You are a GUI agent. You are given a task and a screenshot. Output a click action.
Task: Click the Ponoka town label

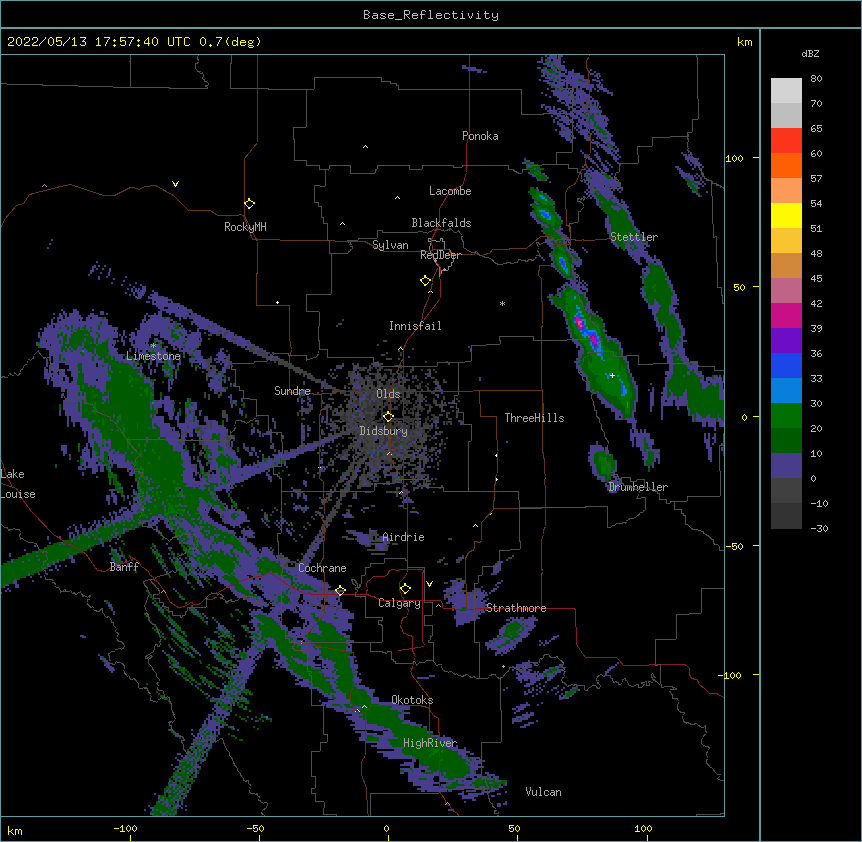(x=480, y=136)
